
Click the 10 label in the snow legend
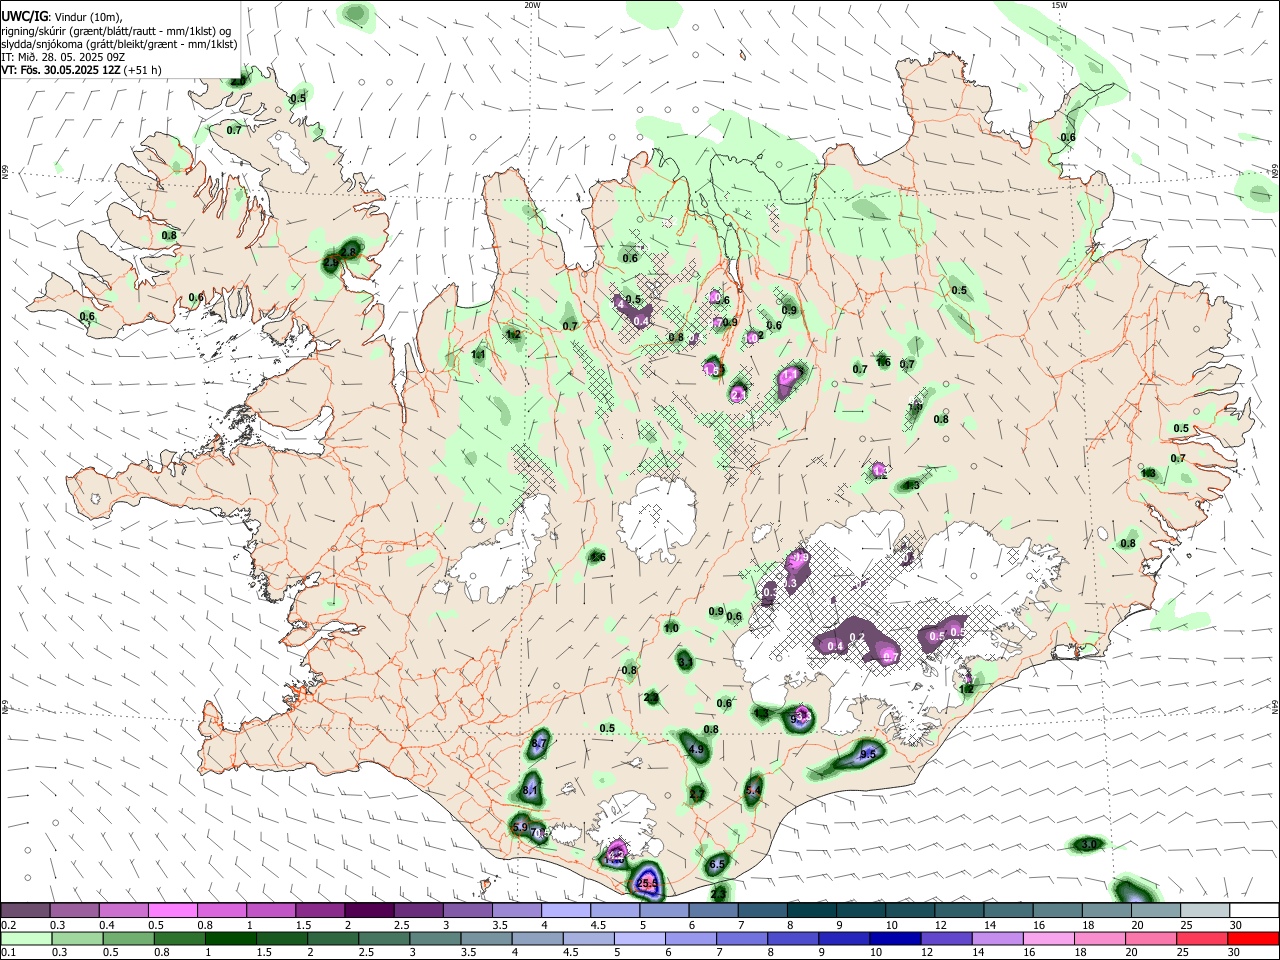(891, 924)
